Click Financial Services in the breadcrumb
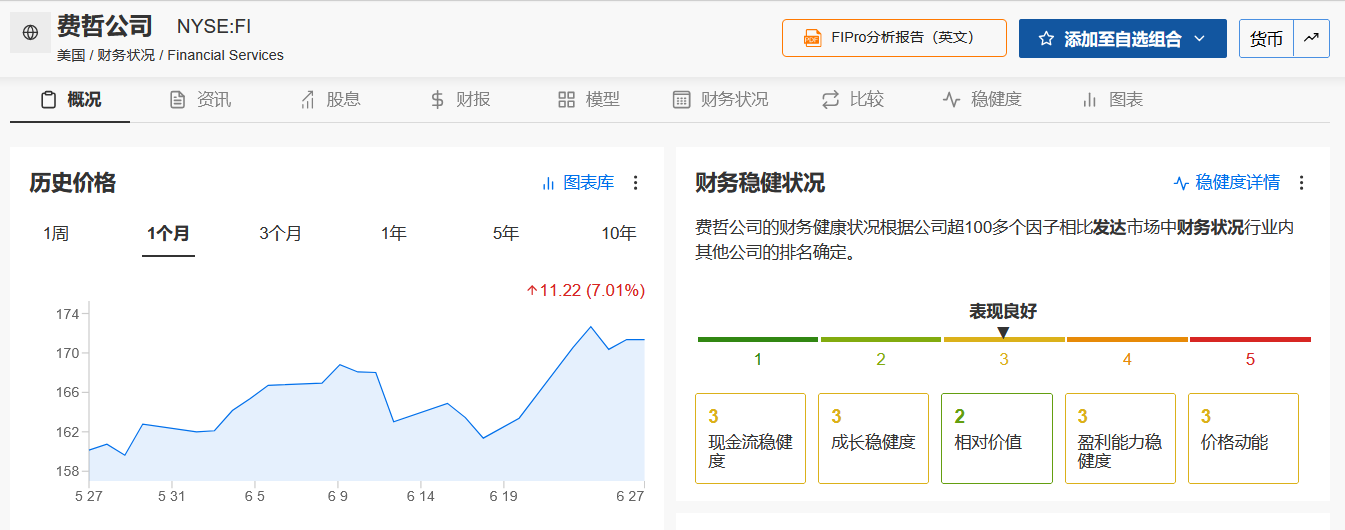Image resolution: width=1345 pixels, height=530 pixels. tap(226, 56)
